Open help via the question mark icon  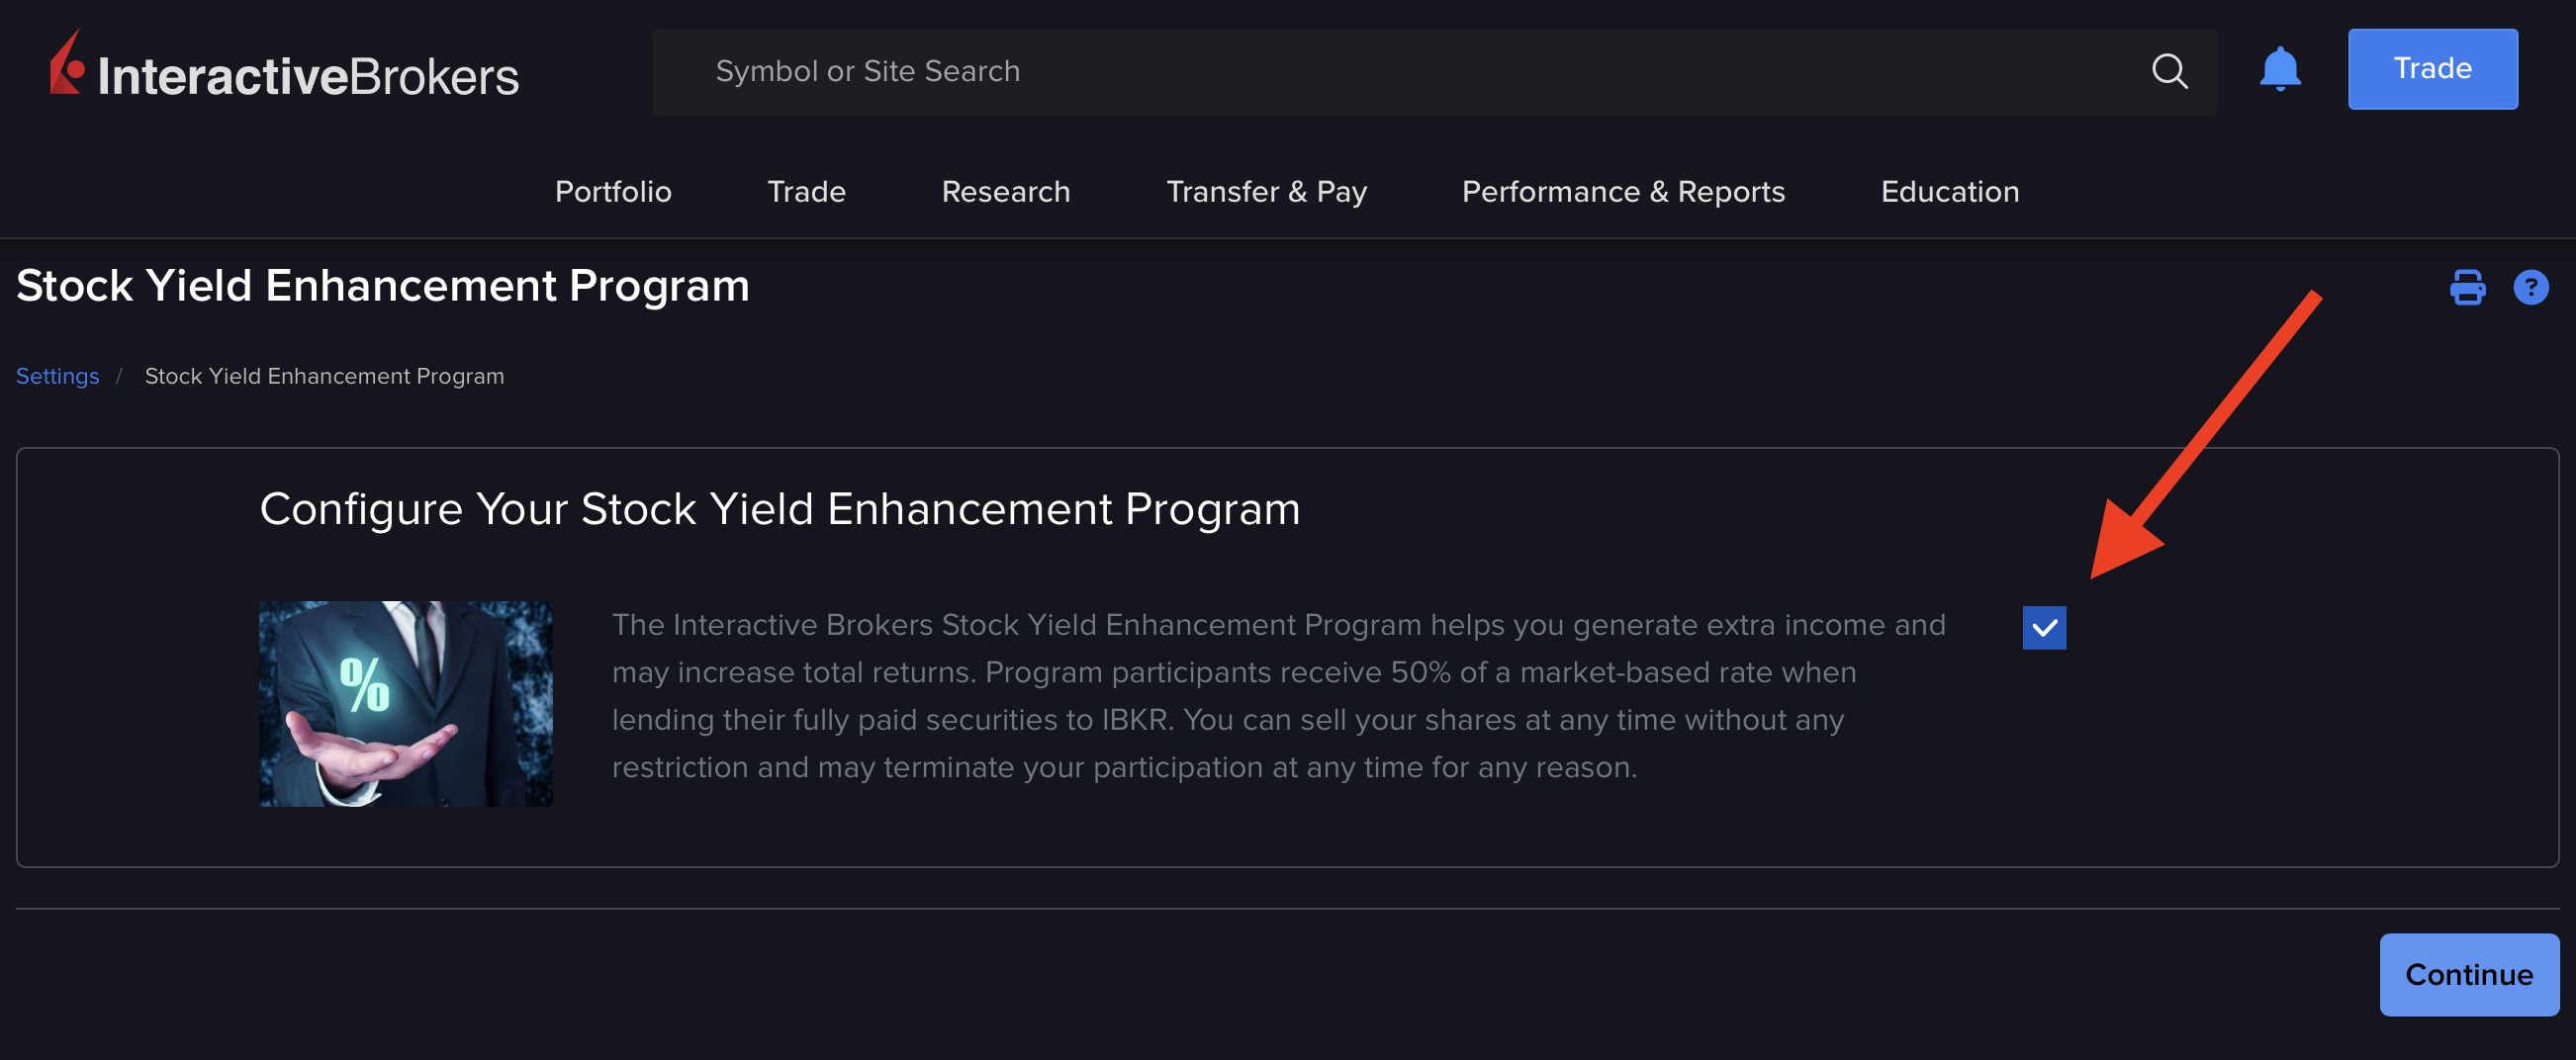click(2531, 288)
